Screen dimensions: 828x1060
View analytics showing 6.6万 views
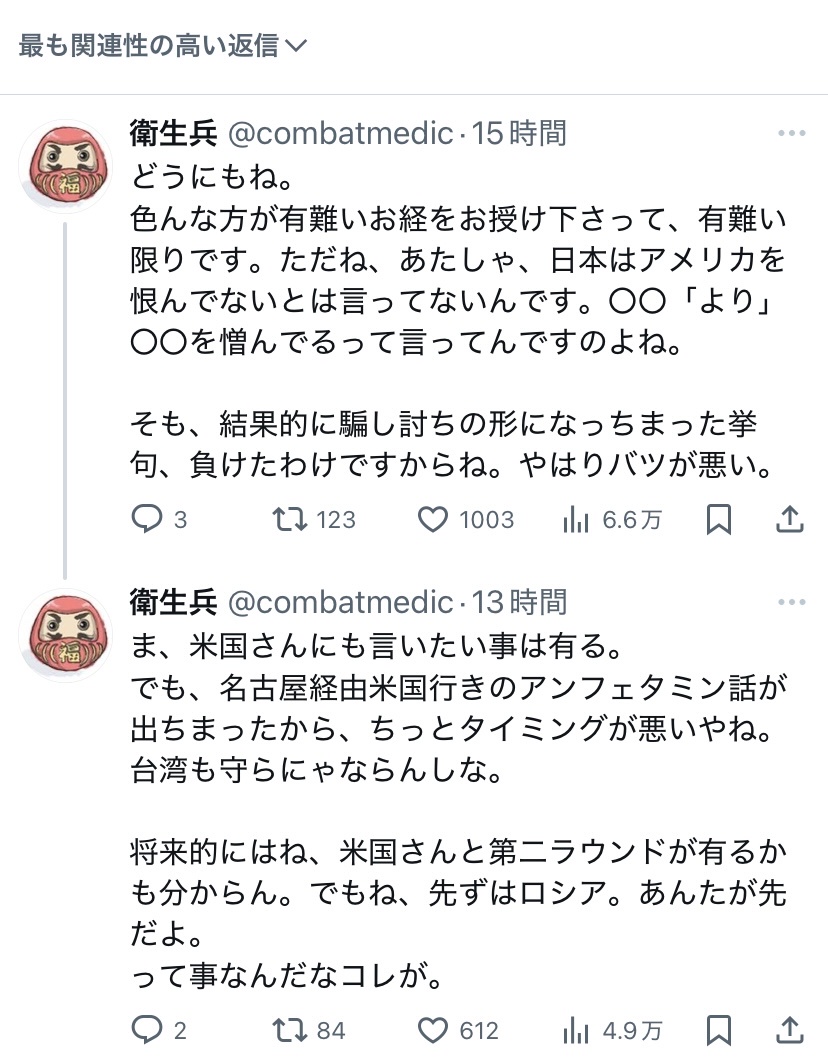[x=577, y=519]
